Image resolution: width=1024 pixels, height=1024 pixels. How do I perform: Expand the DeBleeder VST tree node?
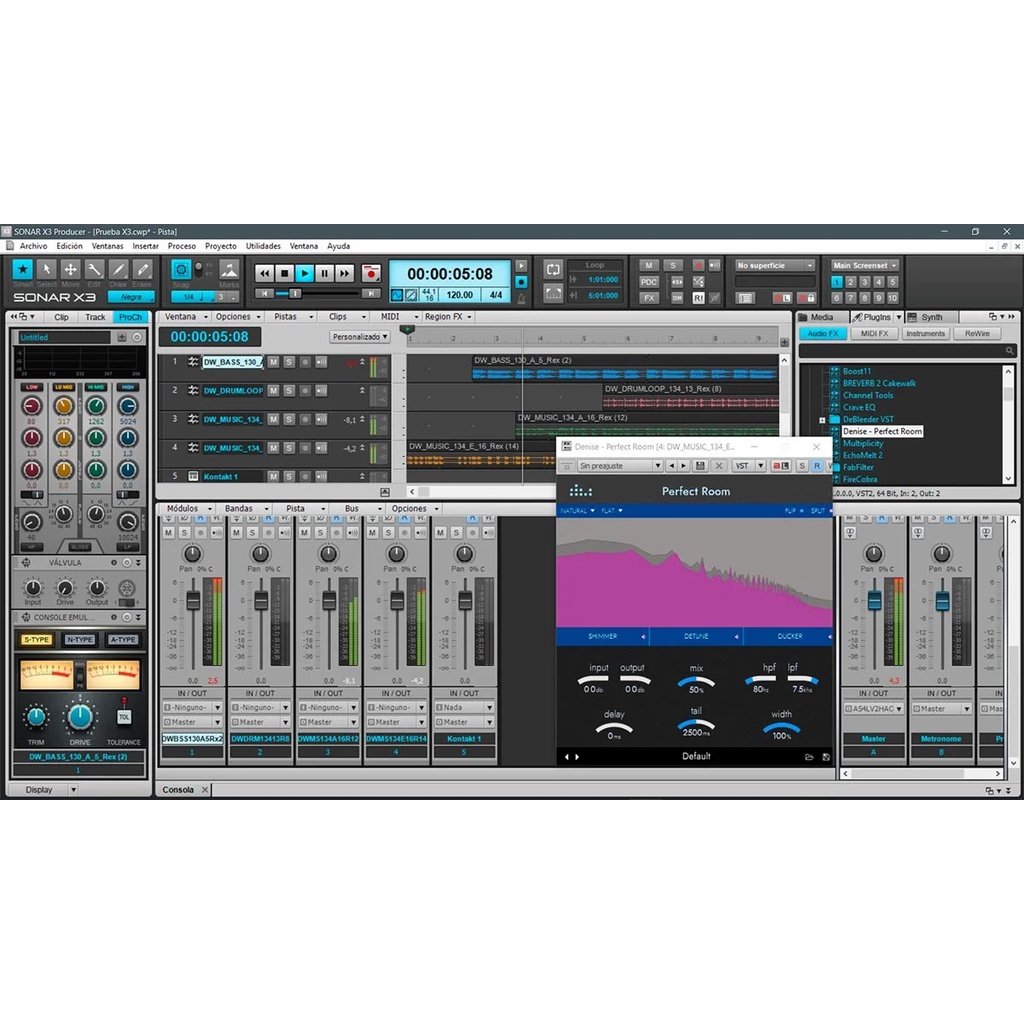point(822,420)
